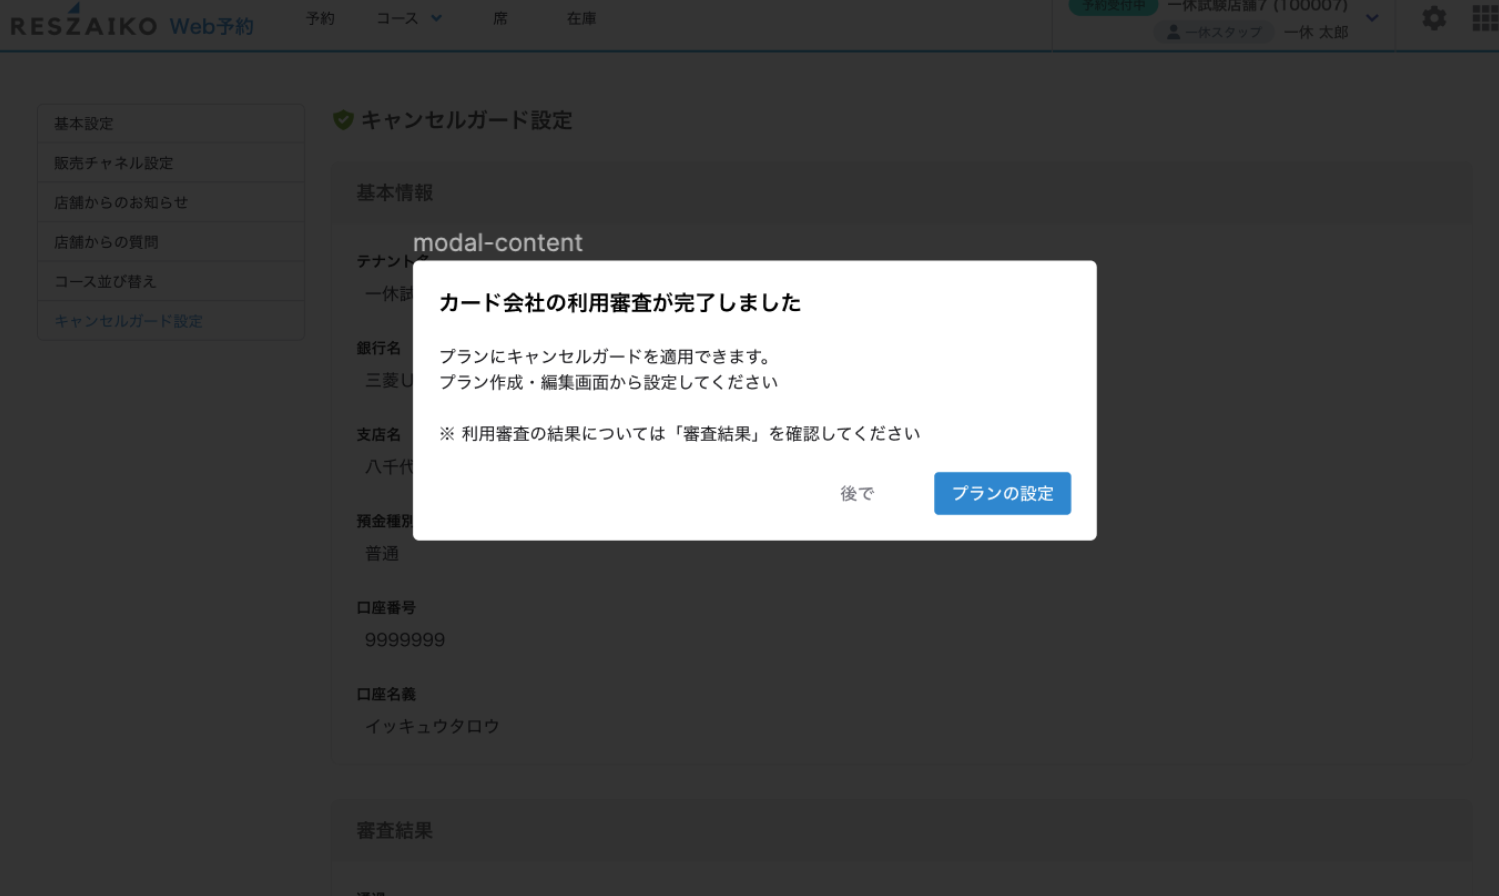Expand the store account chevron

pyautogui.click(x=1372, y=18)
